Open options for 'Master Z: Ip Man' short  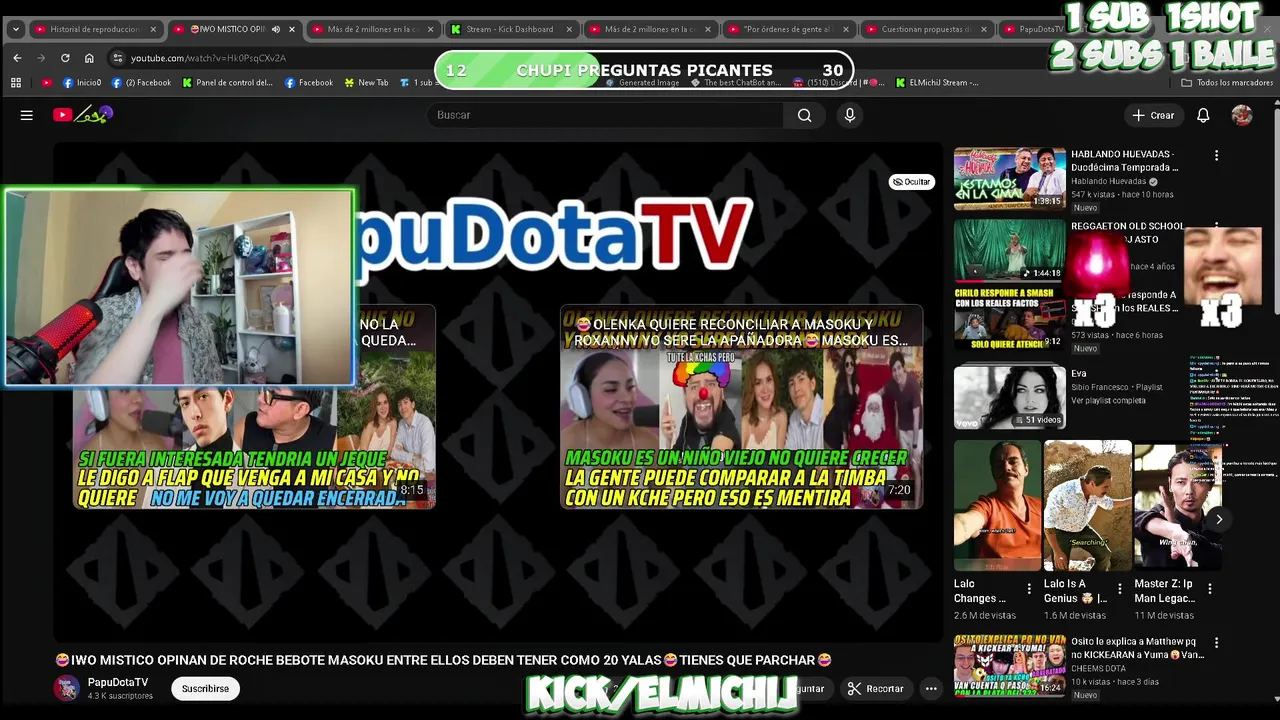(1209, 589)
